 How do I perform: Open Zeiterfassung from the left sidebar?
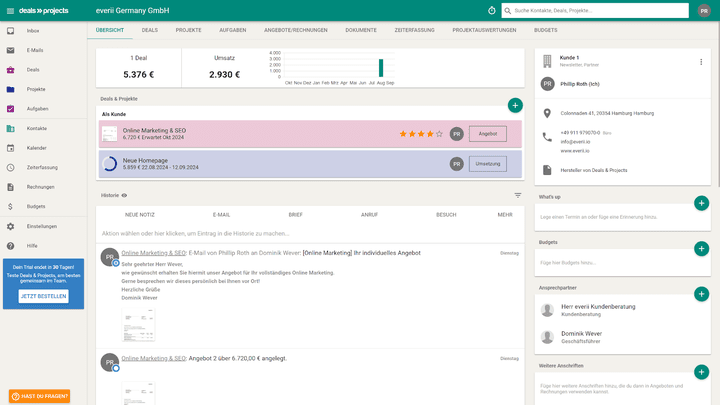(42, 167)
